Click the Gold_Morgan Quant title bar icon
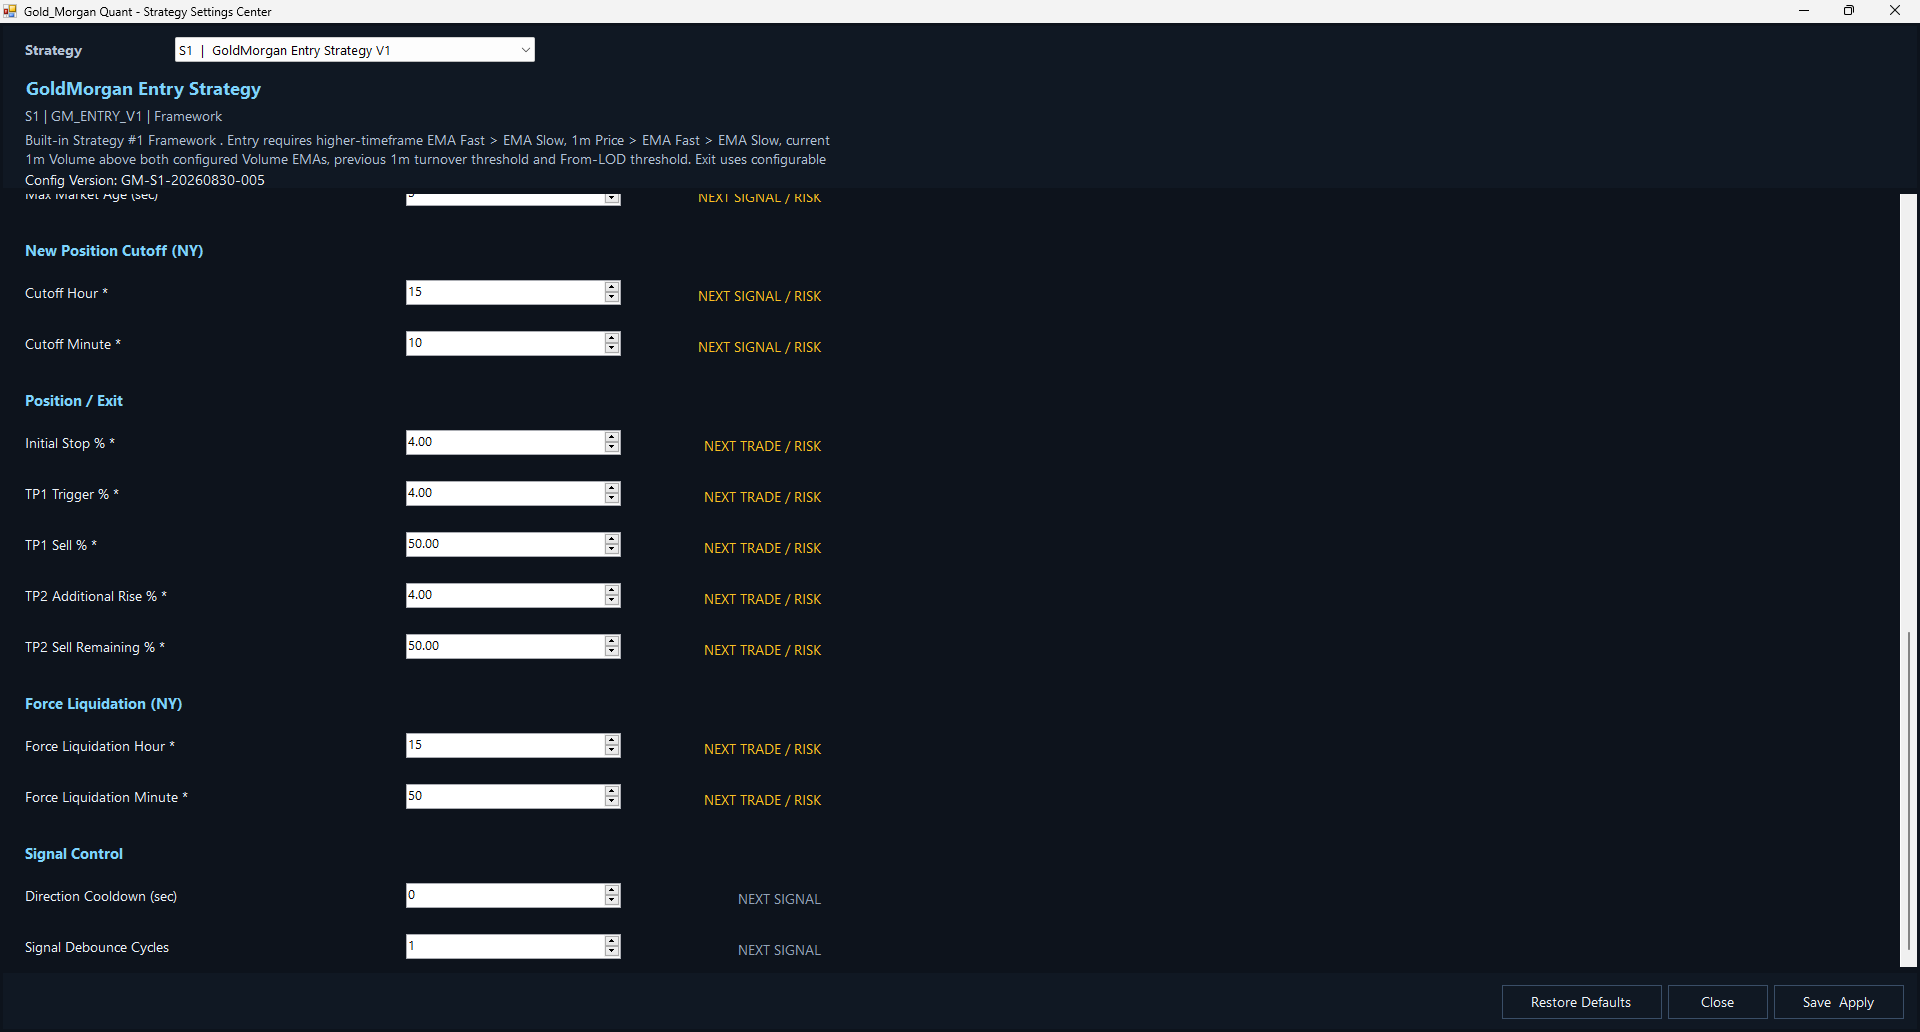1920x1032 pixels. pyautogui.click(x=10, y=11)
